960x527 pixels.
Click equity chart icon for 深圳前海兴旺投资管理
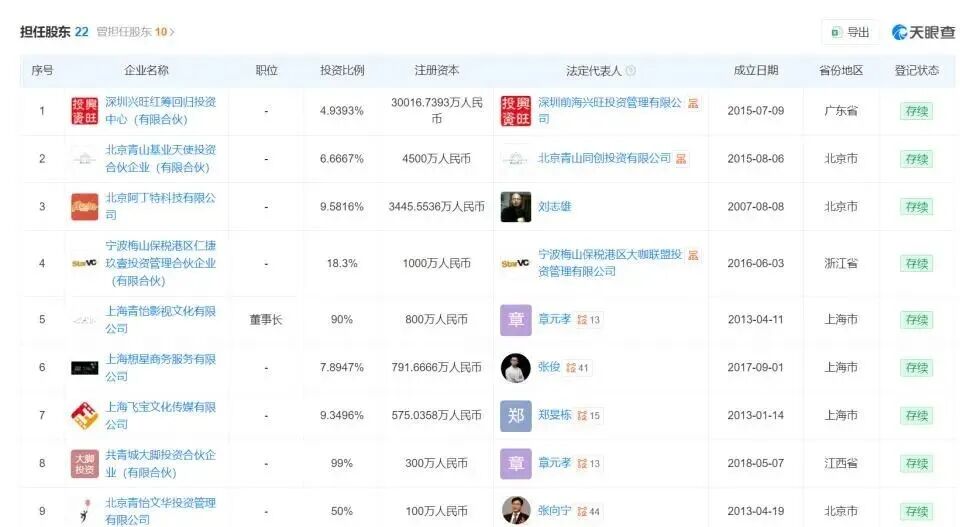(693, 103)
